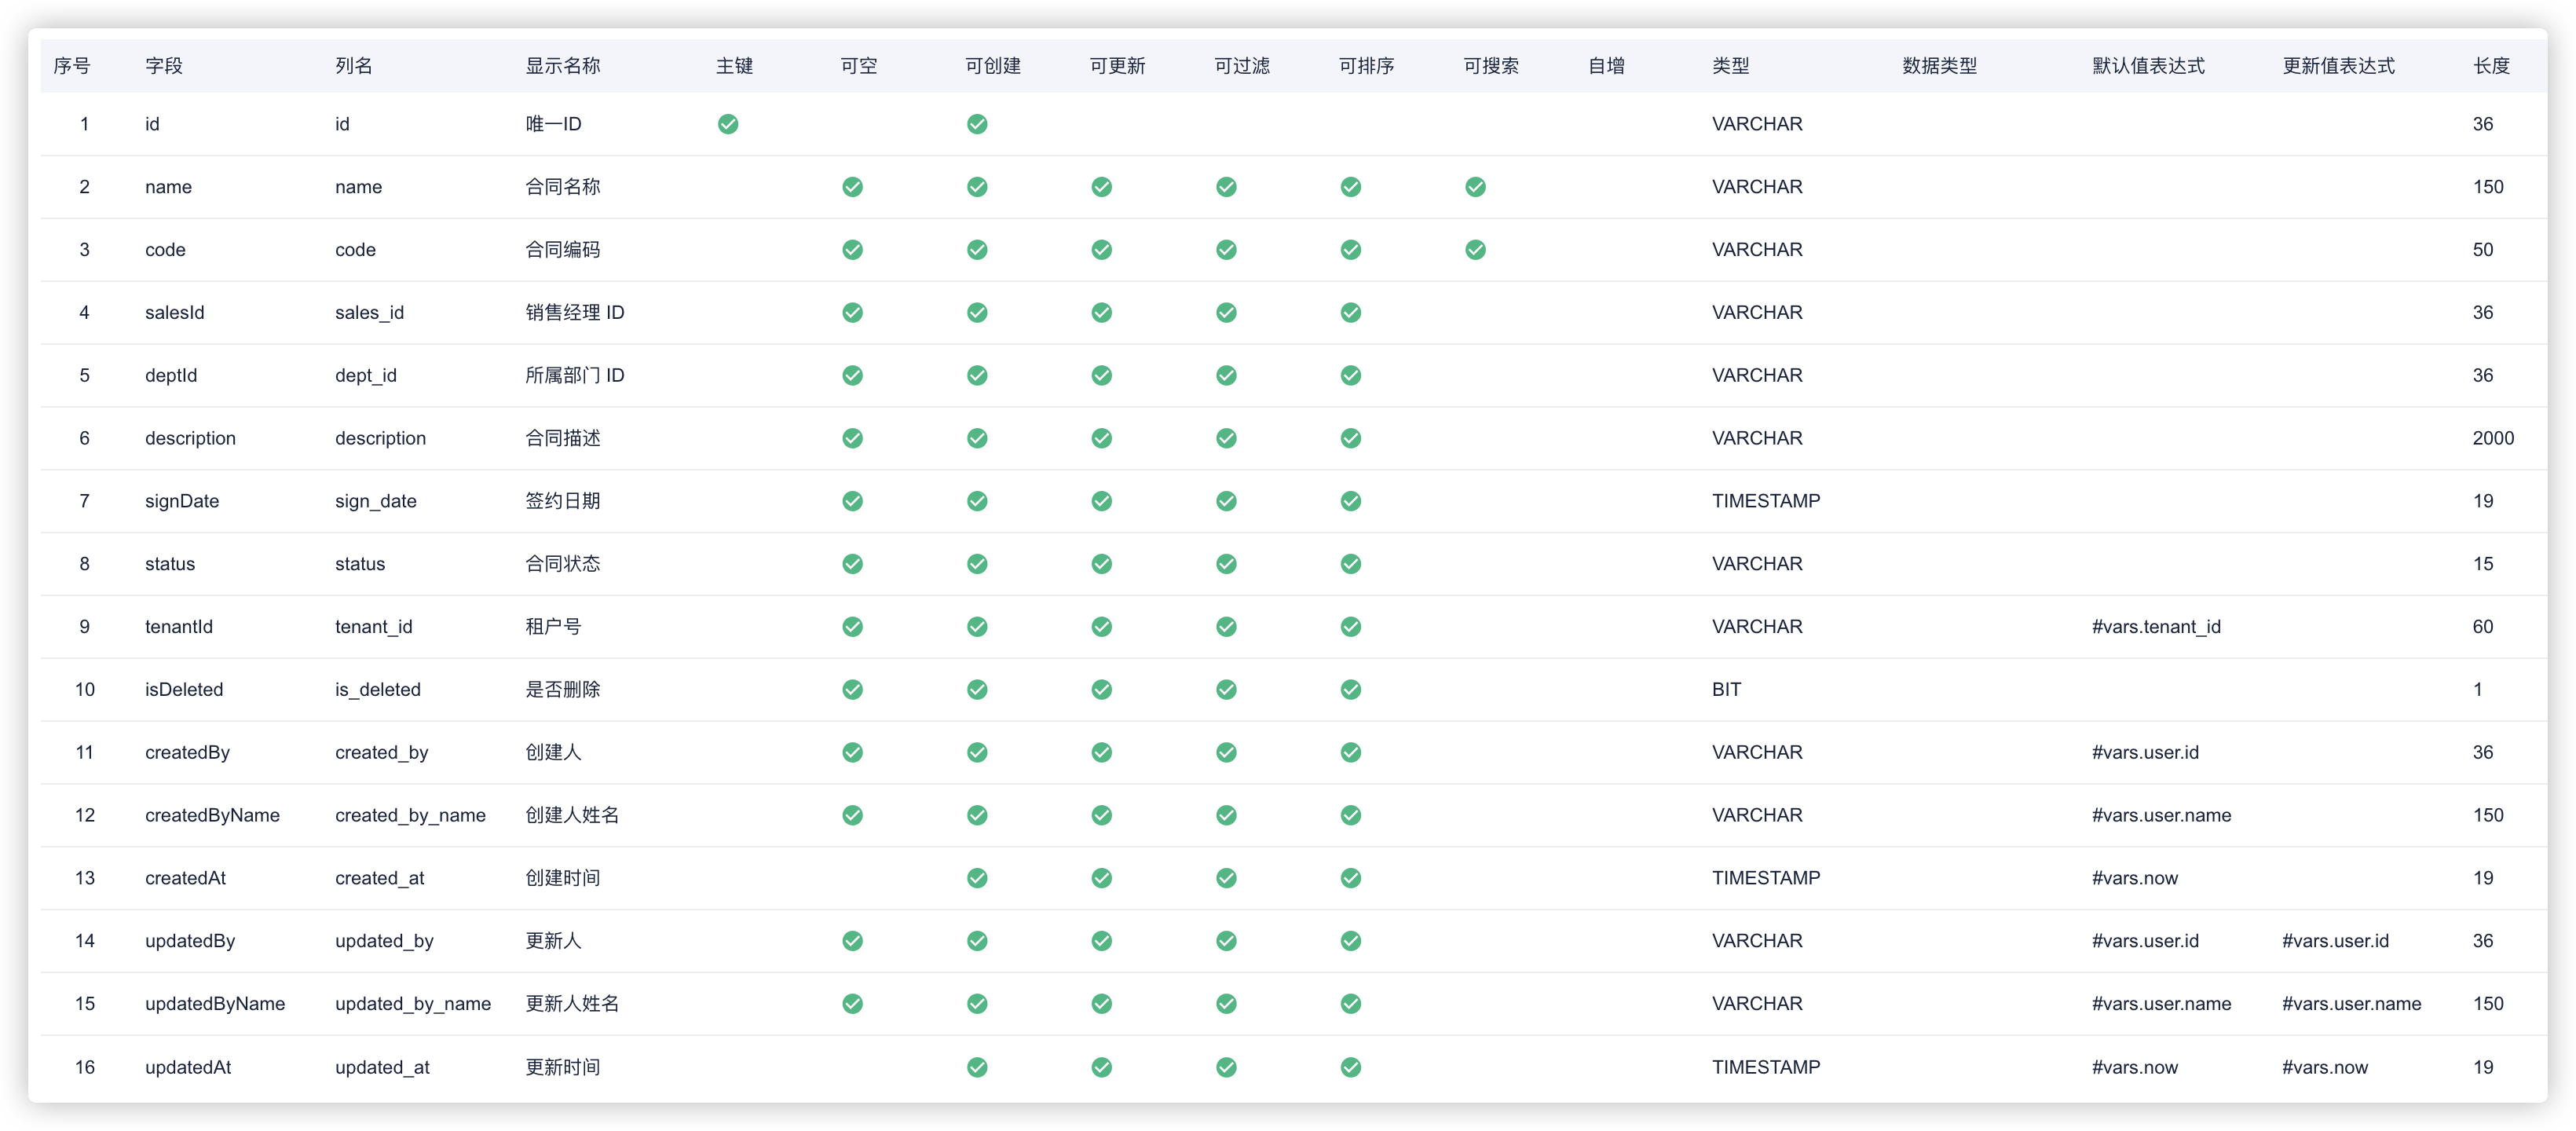Click filterable checkmark in isDeleted row

coord(1226,689)
